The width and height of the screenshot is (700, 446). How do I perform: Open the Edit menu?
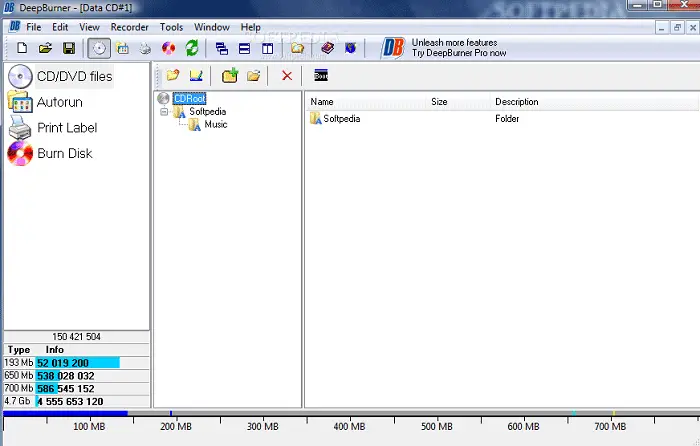point(60,27)
